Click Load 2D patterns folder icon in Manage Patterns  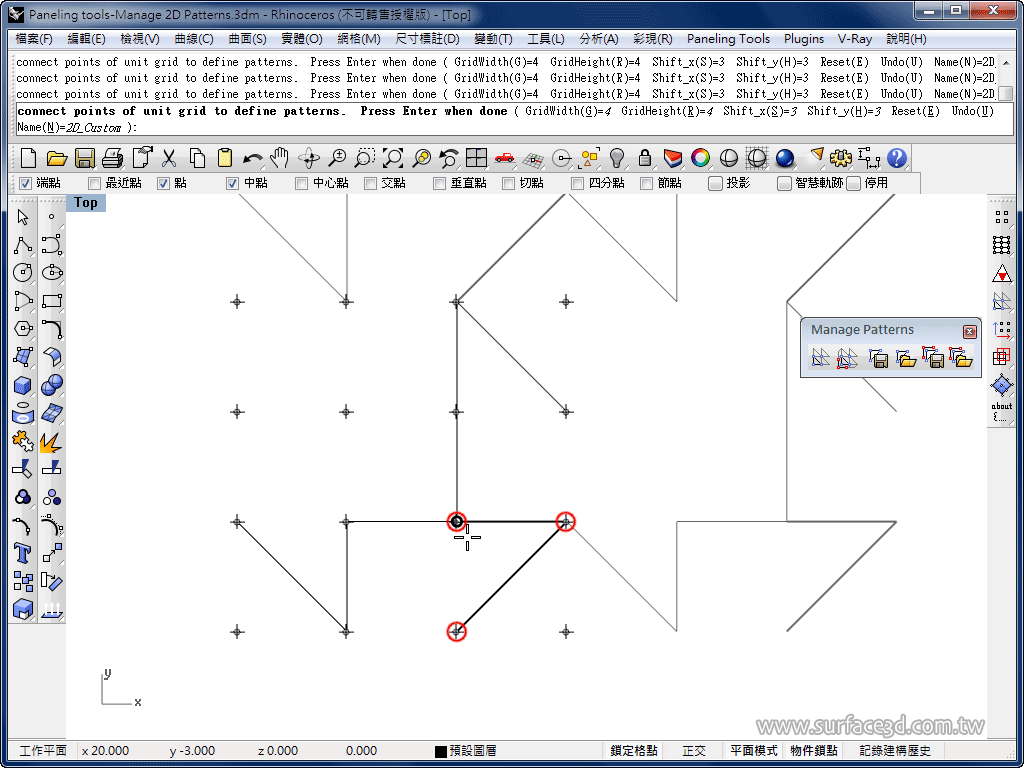pos(906,358)
